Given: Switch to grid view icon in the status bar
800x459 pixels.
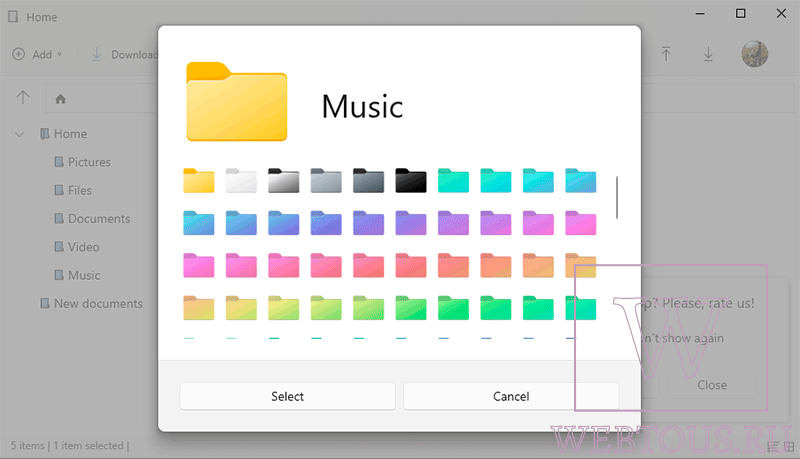Looking at the screenshot, I should (x=789, y=447).
